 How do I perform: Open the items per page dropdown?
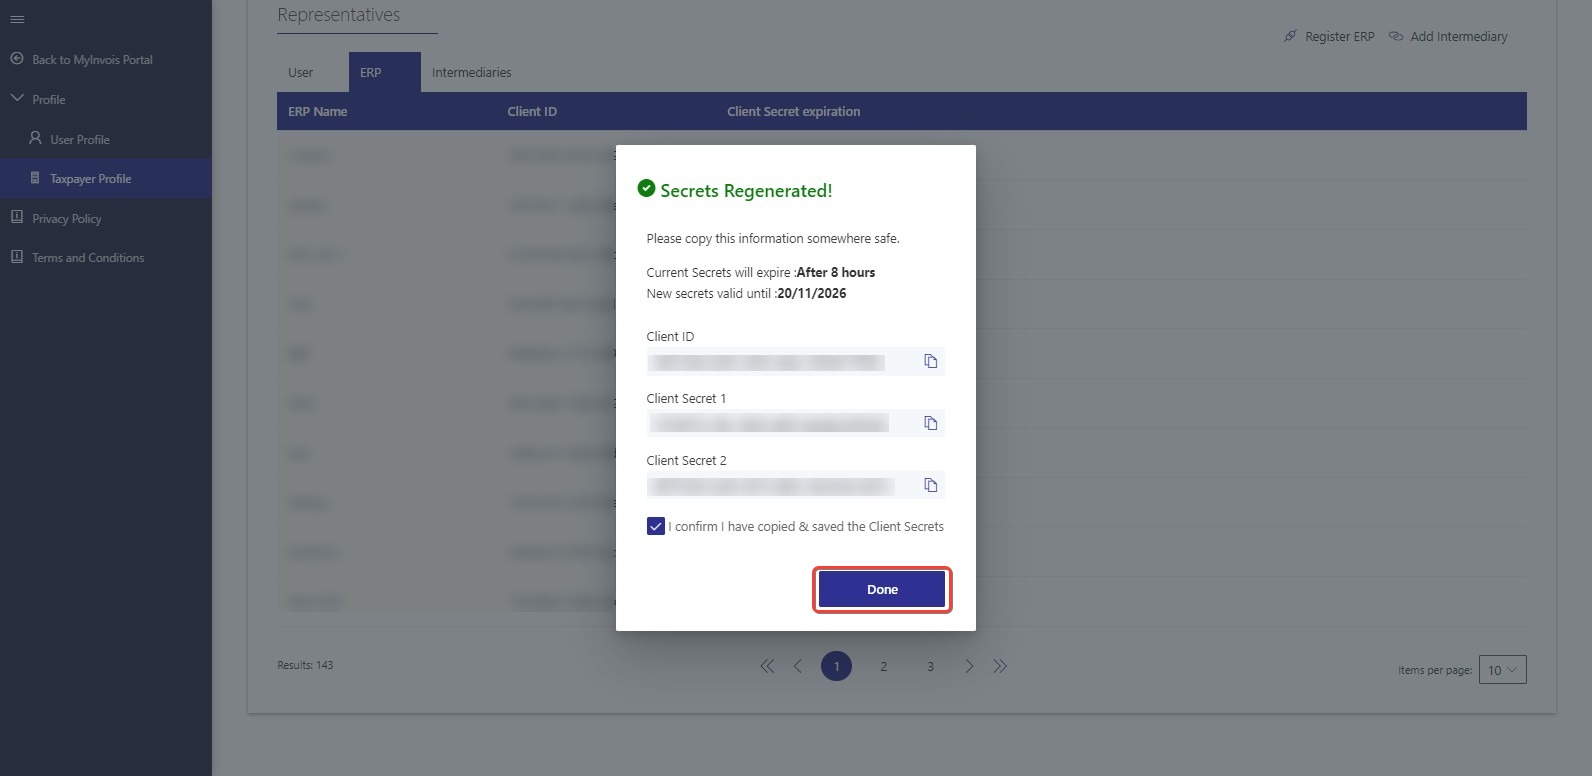tap(1501, 670)
